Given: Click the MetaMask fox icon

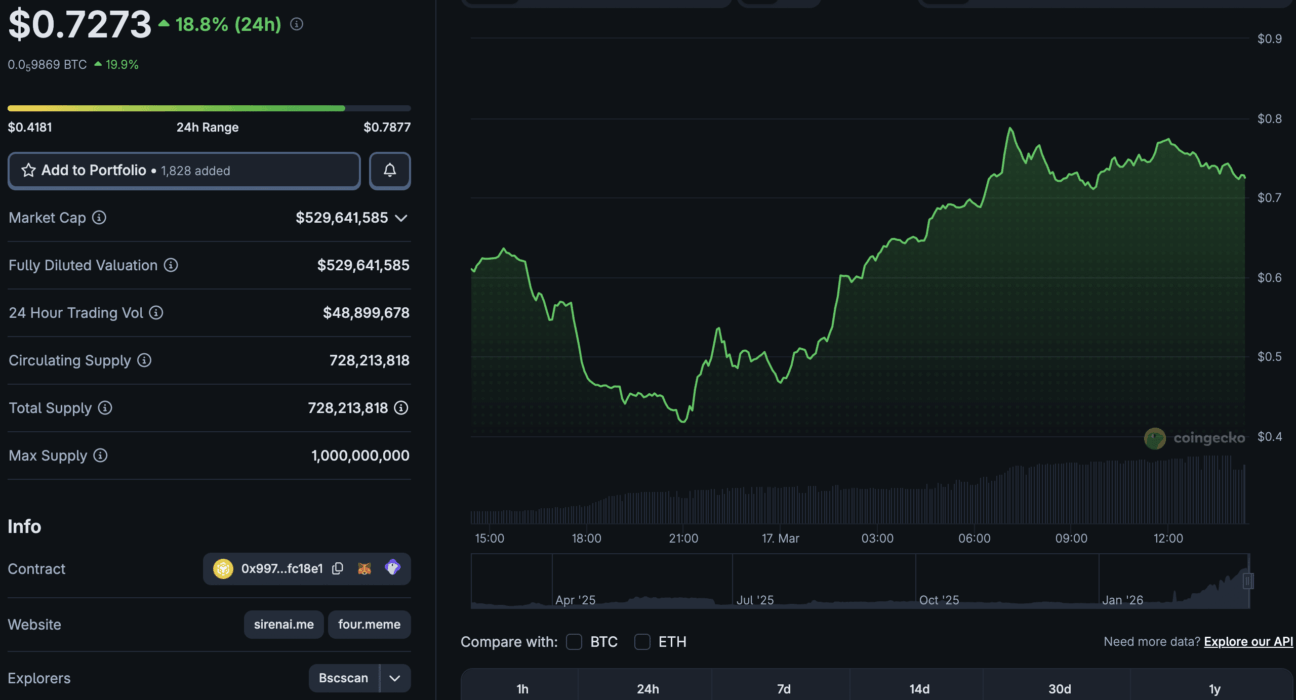Looking at the screenshot, I should (365, 569).
